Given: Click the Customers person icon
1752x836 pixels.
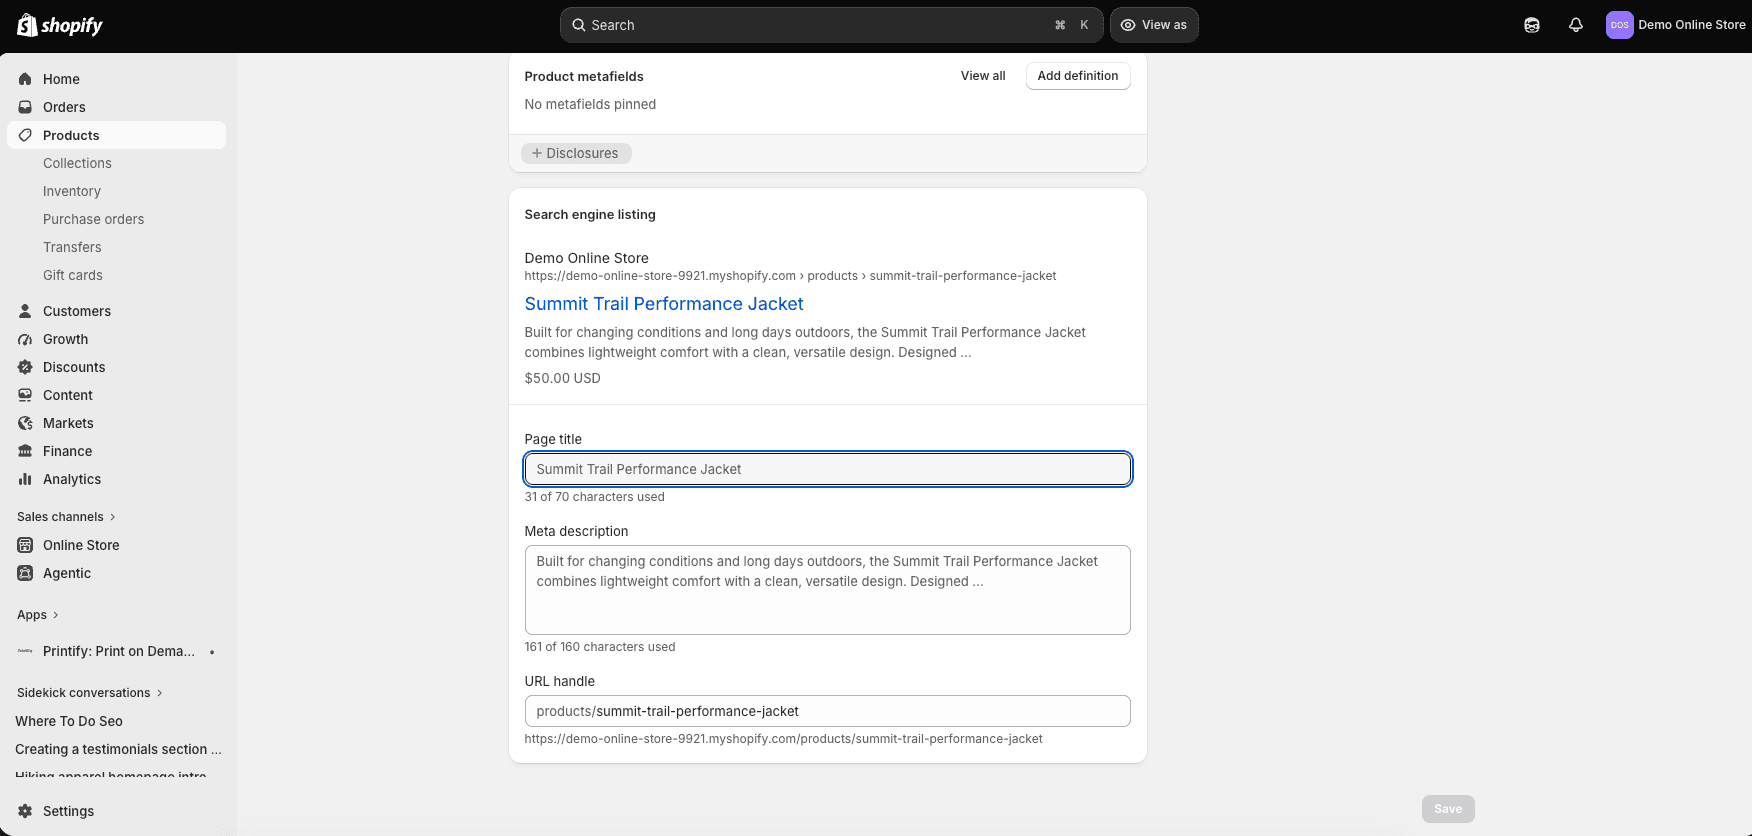Looking at the screenshot, I should coord(25,311).
